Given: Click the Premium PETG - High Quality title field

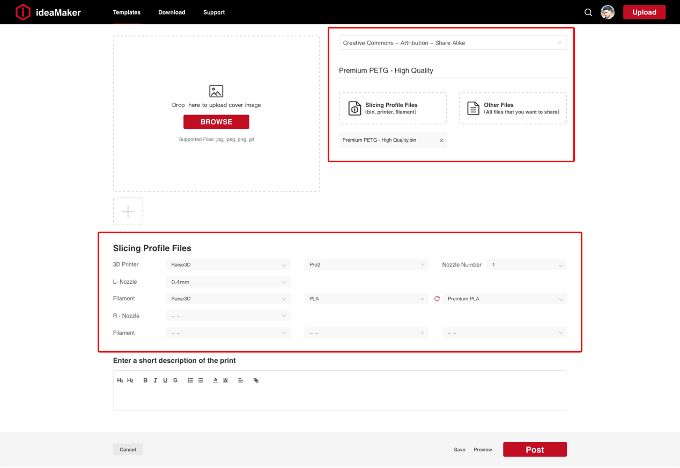Looking at the screenshot, I should 452,70.
